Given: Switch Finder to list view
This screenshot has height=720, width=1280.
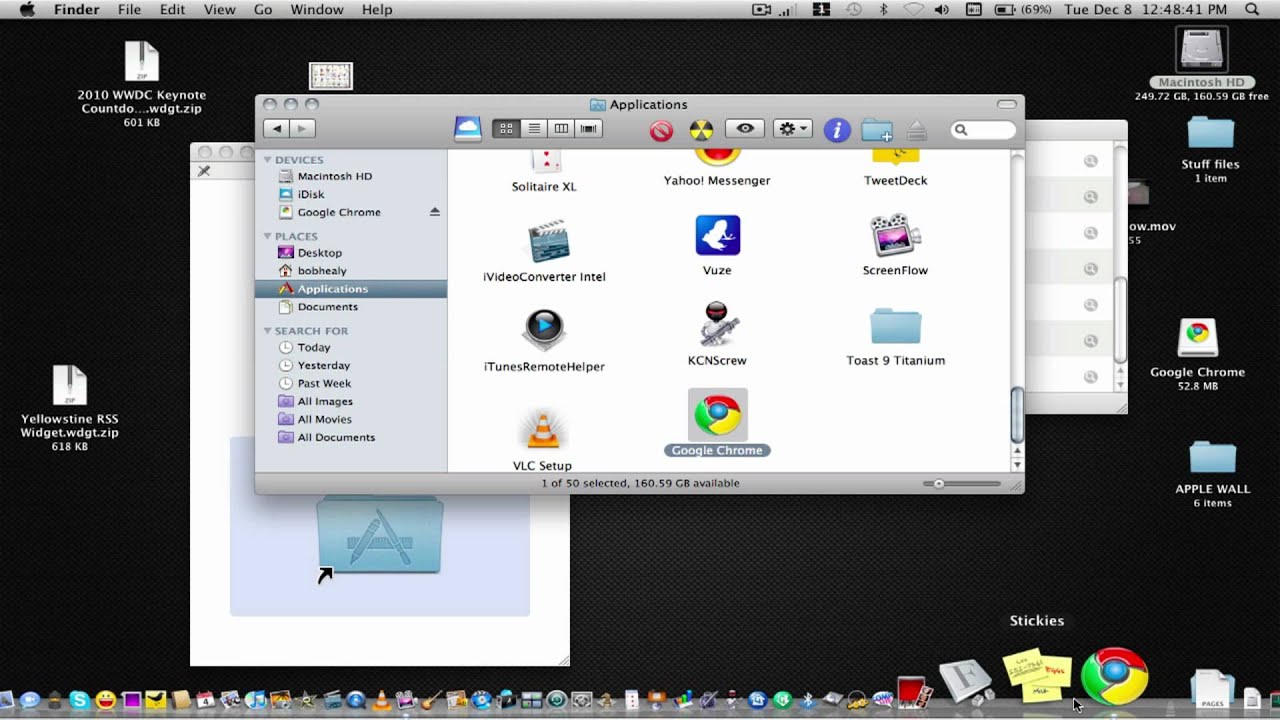Looking at the screenshot, I should pos(534,129).
